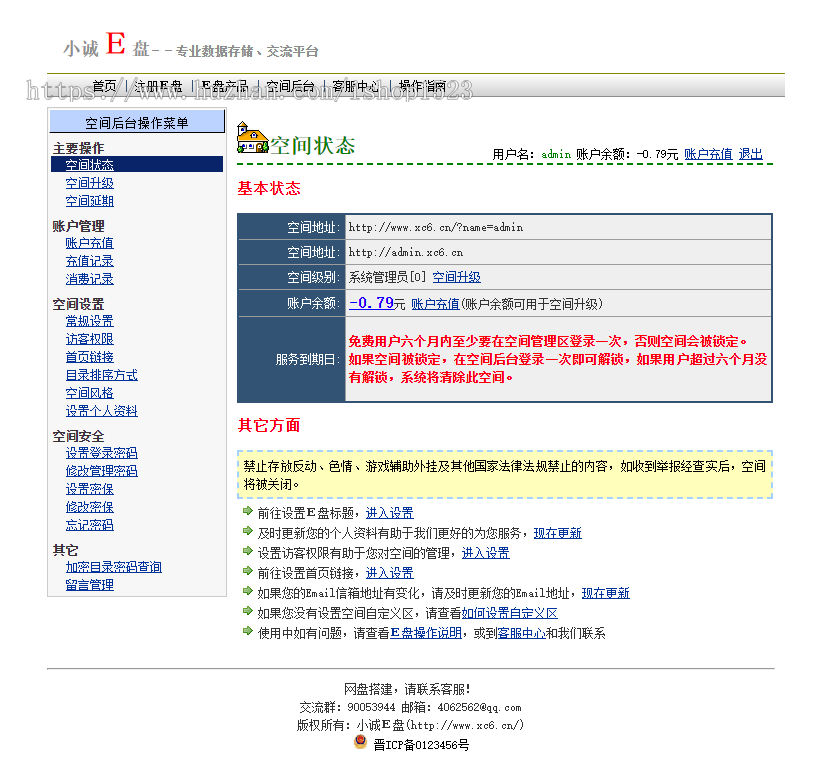Click the police badge icon near ICP number
Image resolution: width=833 pixels, height=784 pixels.
tap(360, 742)
